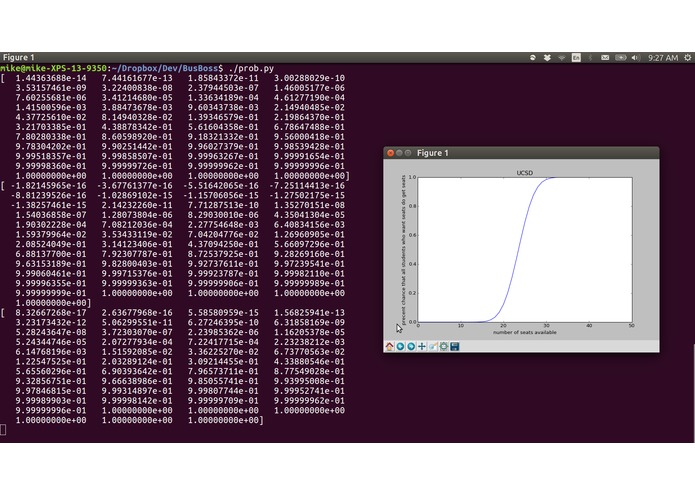Select the Zoom to rectangle tool

pos(433,346)
